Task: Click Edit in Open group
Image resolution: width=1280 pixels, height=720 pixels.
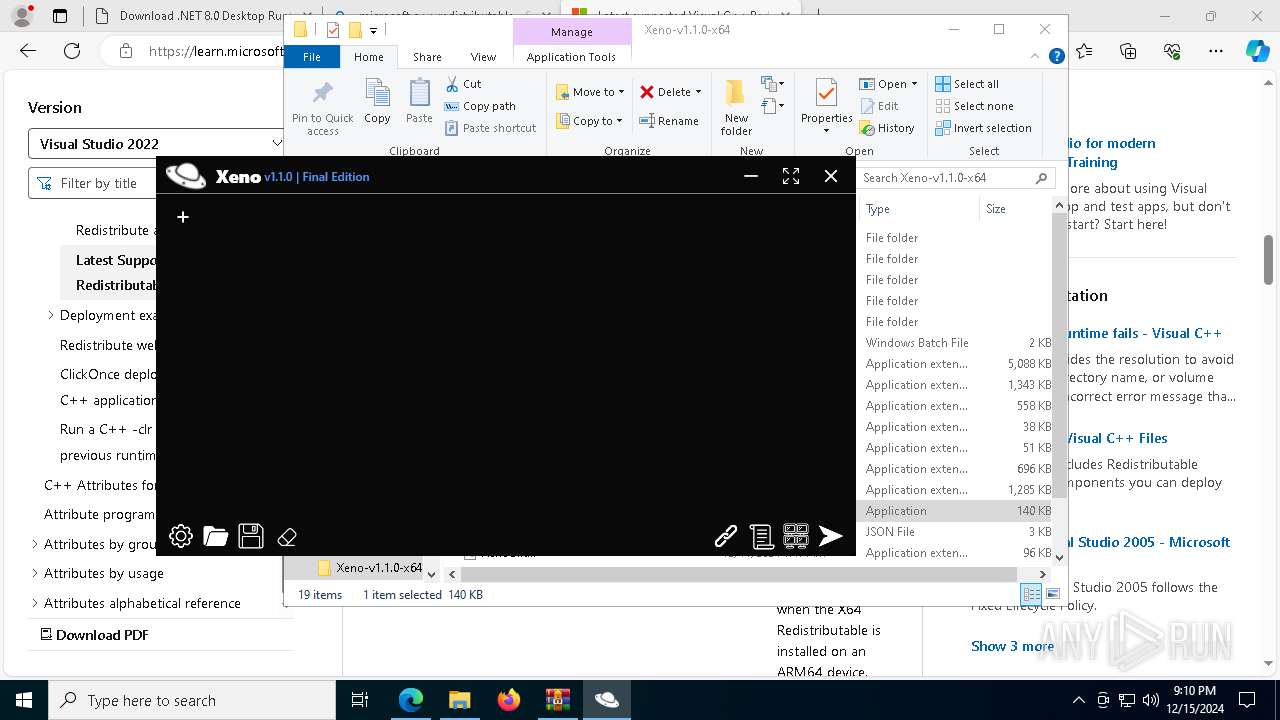Action: 879,106
